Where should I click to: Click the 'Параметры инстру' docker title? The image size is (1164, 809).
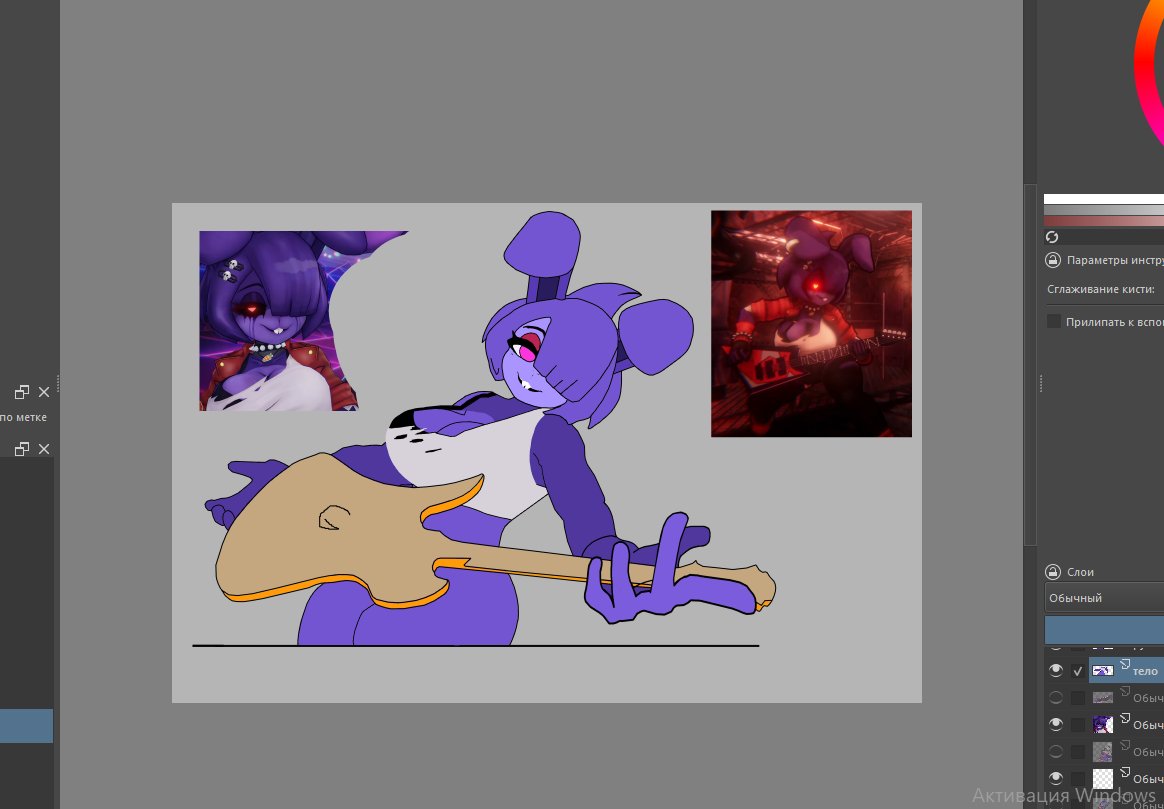click(1115, 261)
